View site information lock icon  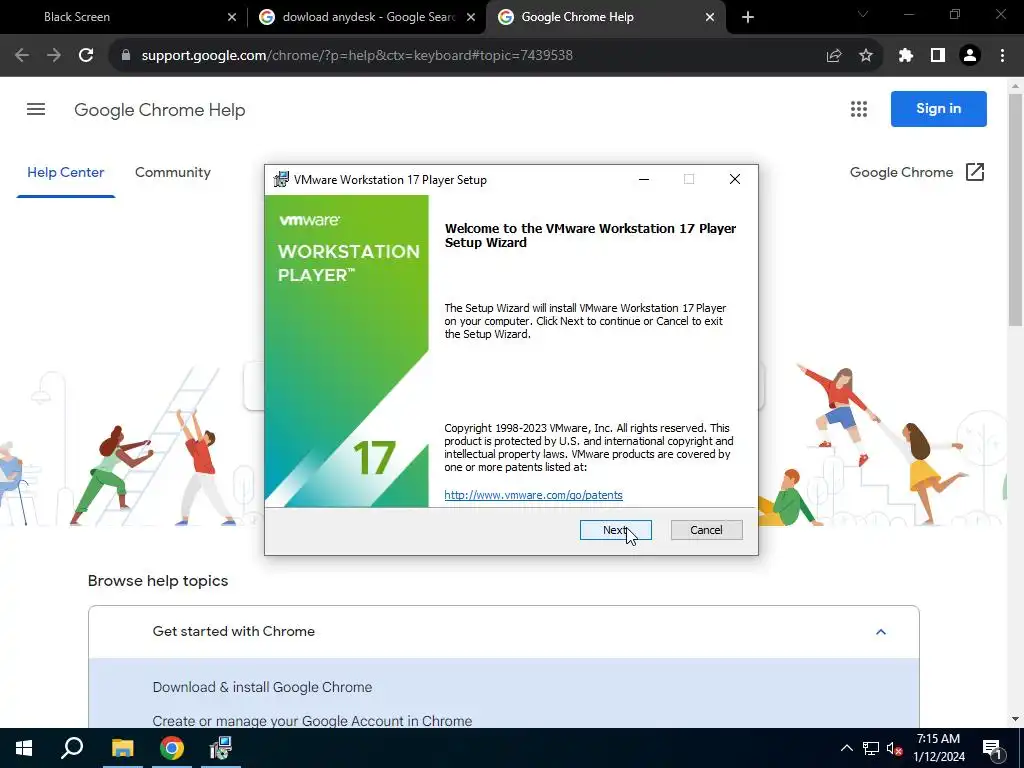tap(125, 55)
